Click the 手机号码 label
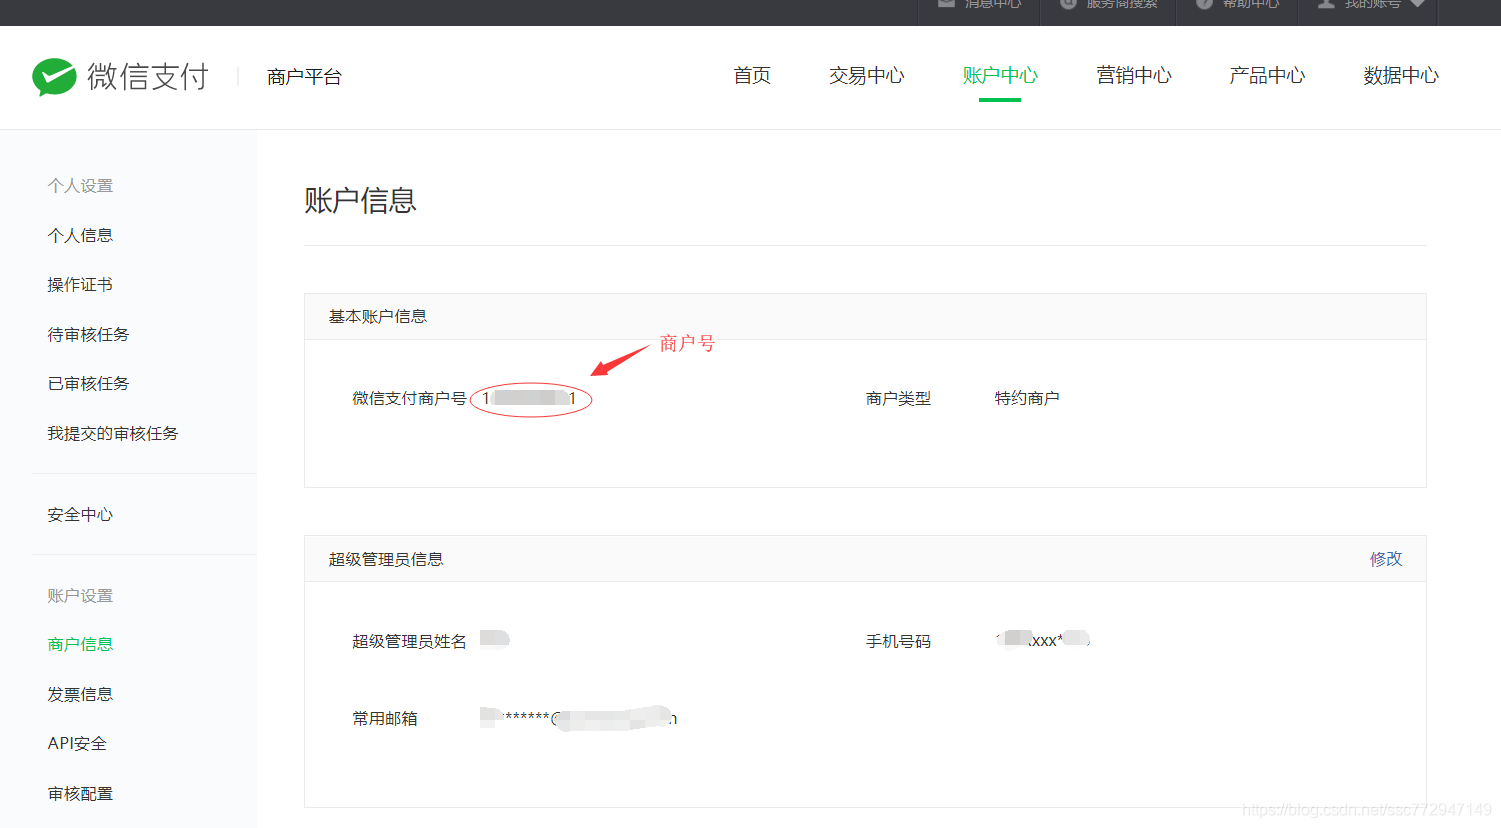1501x828 pixels. click(898, 641)
